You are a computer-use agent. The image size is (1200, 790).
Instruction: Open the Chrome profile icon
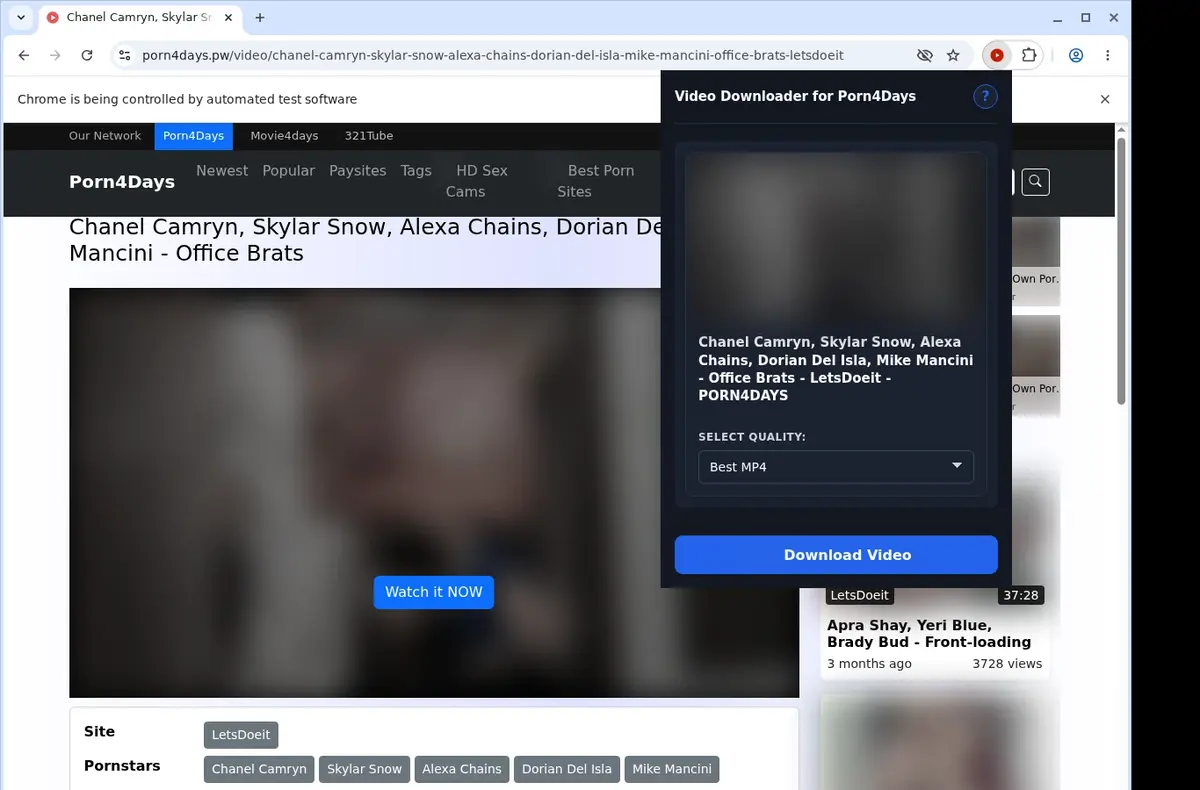coord(1076,56)
